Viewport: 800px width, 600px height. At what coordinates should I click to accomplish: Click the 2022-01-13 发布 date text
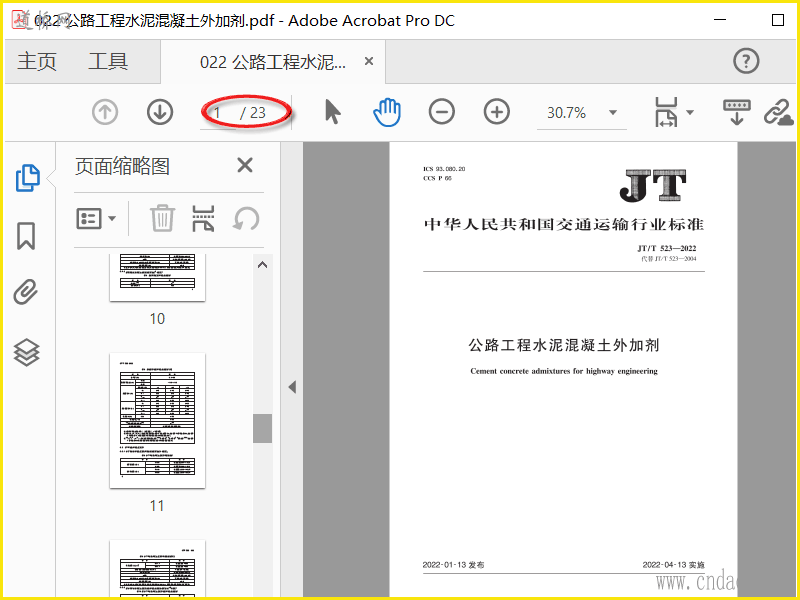(x=453, y=565)
